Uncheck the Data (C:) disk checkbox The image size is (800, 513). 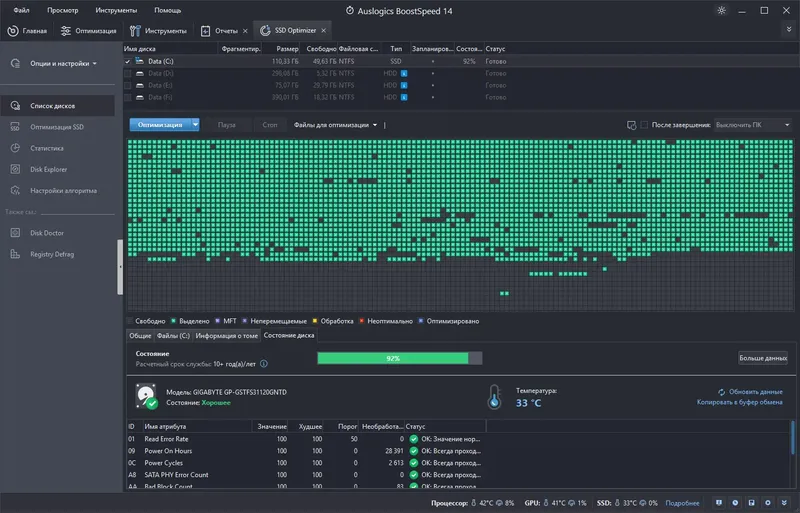(x=128, y=61)
